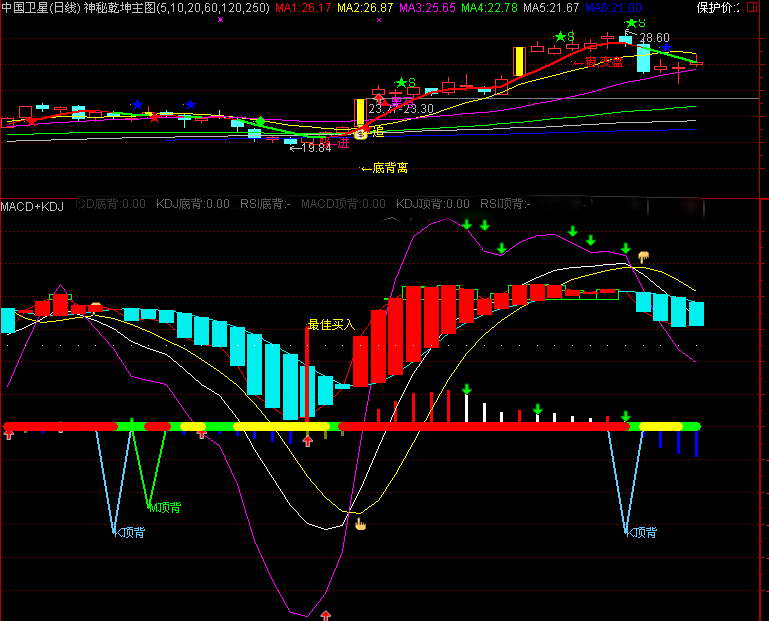Click the red up arrow below 最佳买入 bar
Viewport: 769px width, 621px height.
point(308,441)
